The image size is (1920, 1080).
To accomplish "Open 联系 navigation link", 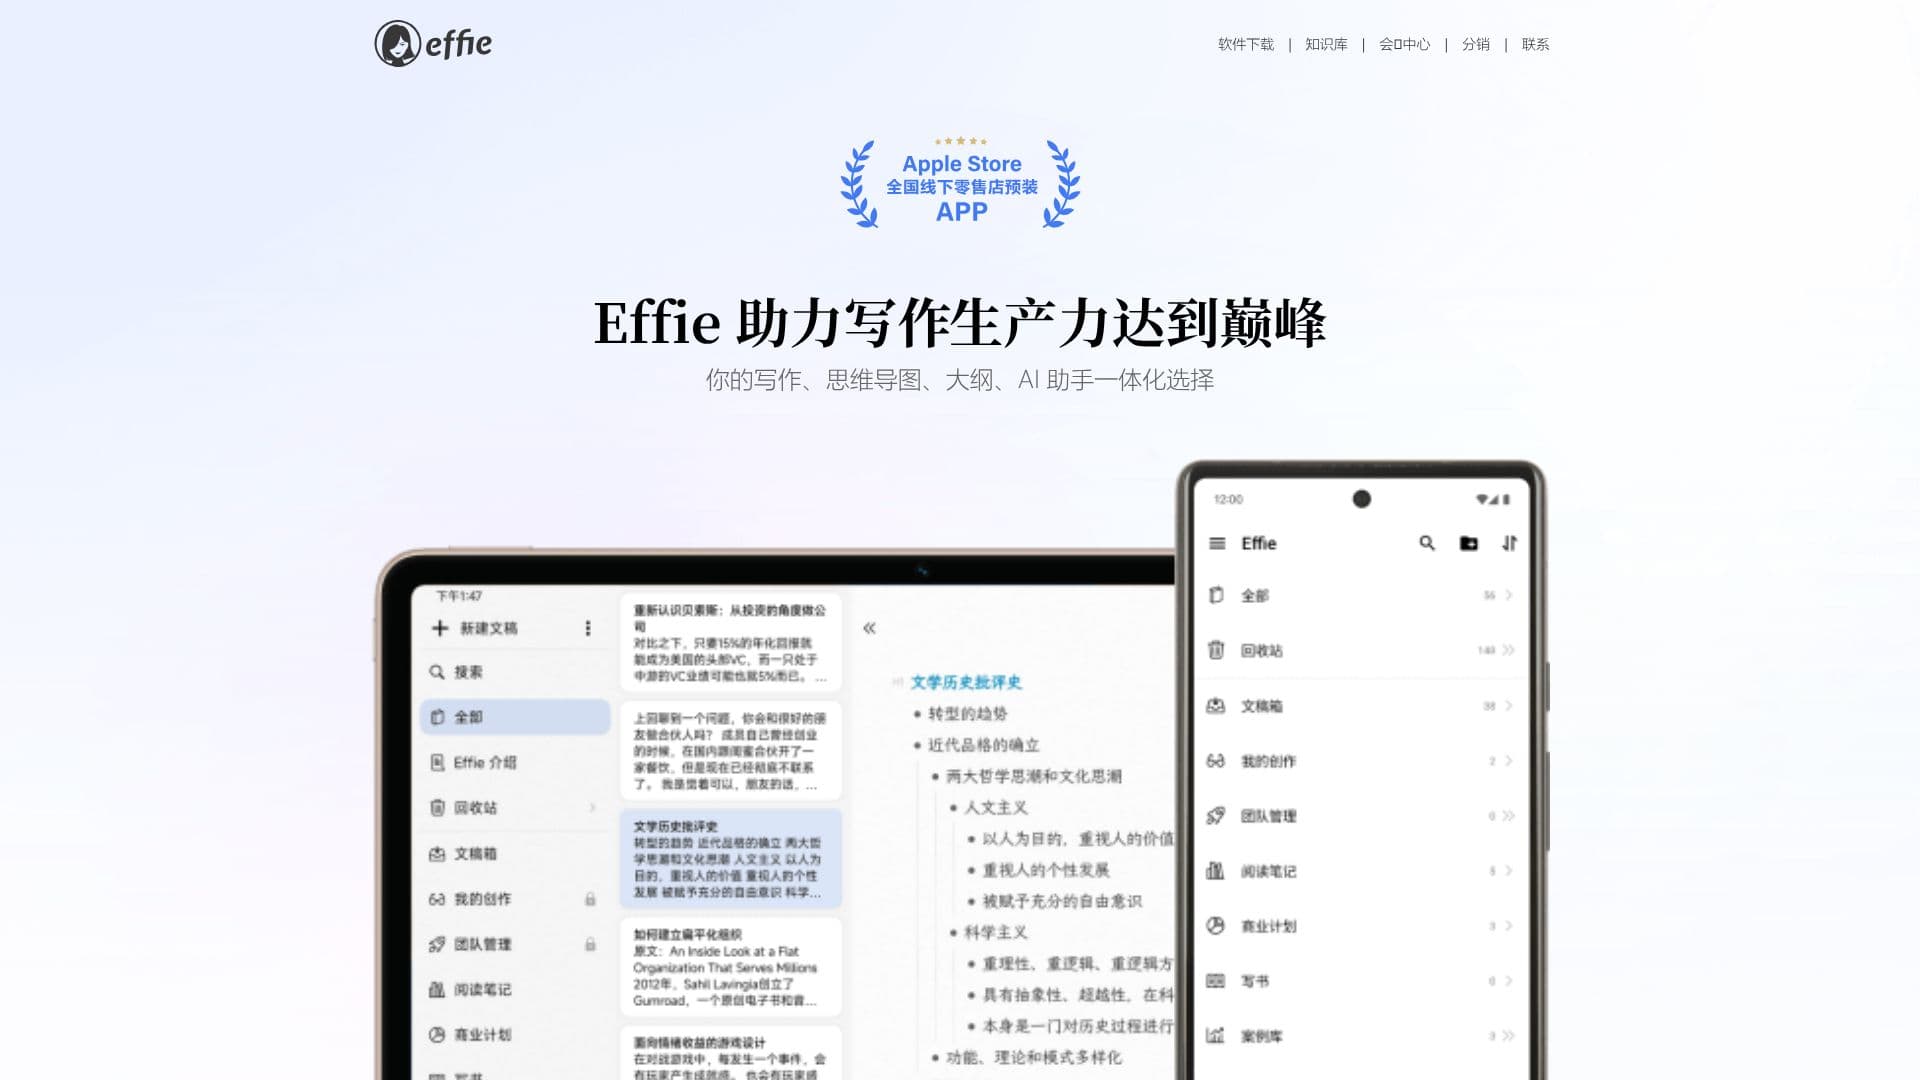I will tap(1535, 44).
